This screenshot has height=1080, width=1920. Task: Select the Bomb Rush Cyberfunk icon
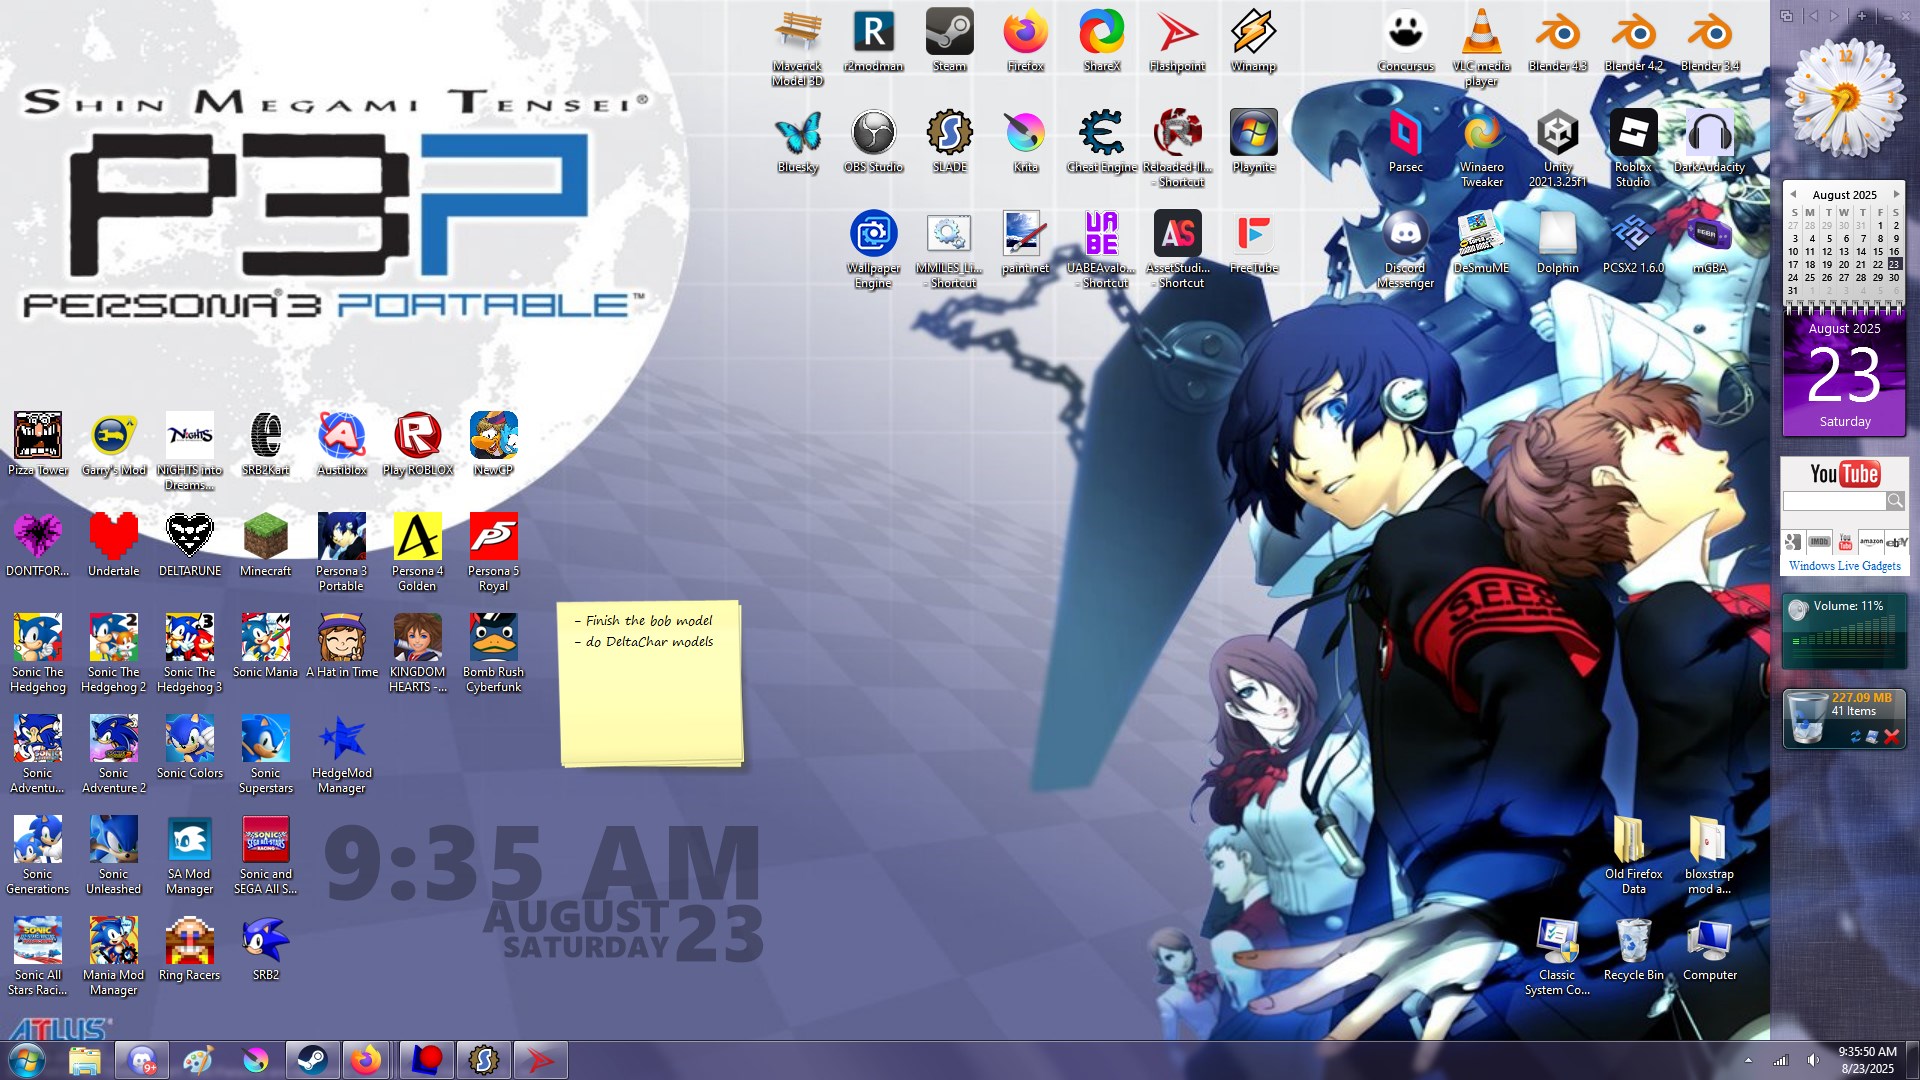(x=494, y=653)
